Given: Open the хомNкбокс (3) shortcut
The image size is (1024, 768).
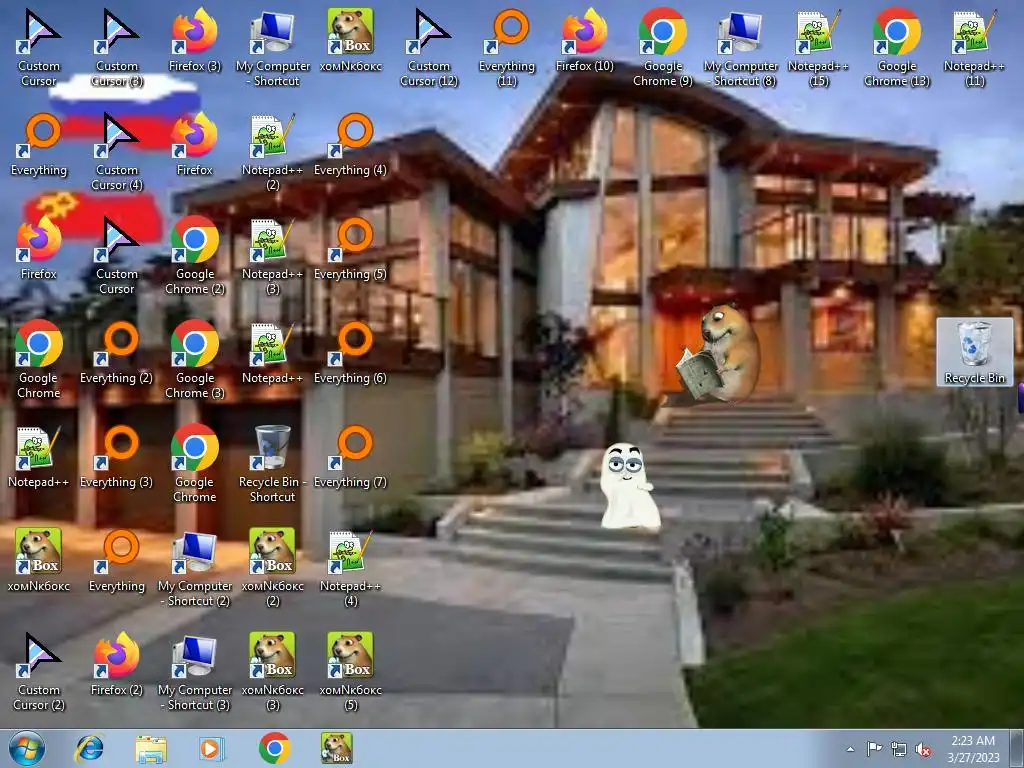Looking at the screenshot, I should pyautogui.click(x=272, y=671).
